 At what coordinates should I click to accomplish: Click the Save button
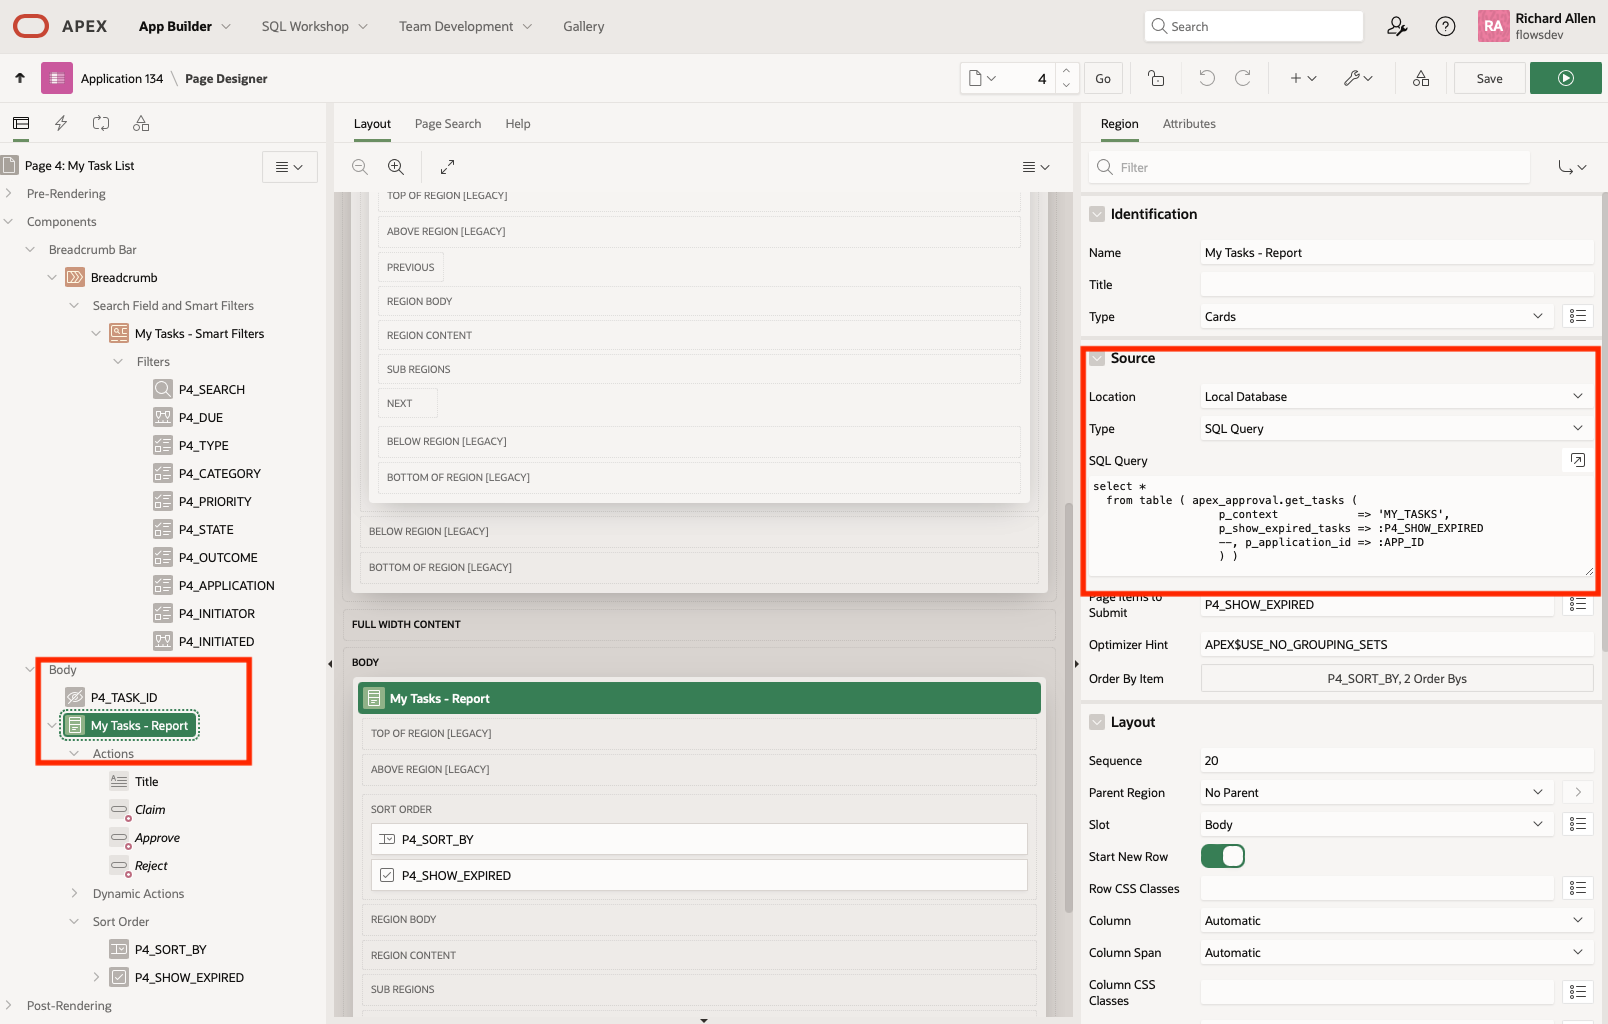[x=1489, y=78]
